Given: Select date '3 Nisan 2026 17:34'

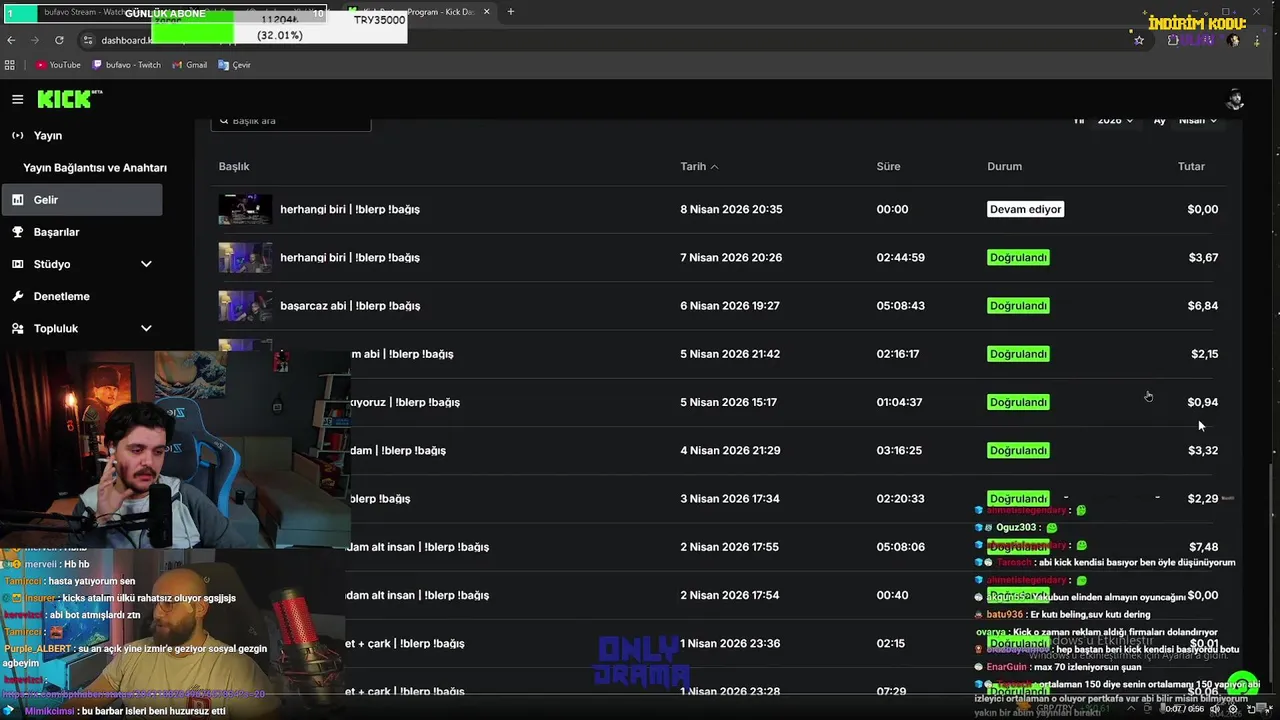Looking at the screenshot, I should [730, 498].
